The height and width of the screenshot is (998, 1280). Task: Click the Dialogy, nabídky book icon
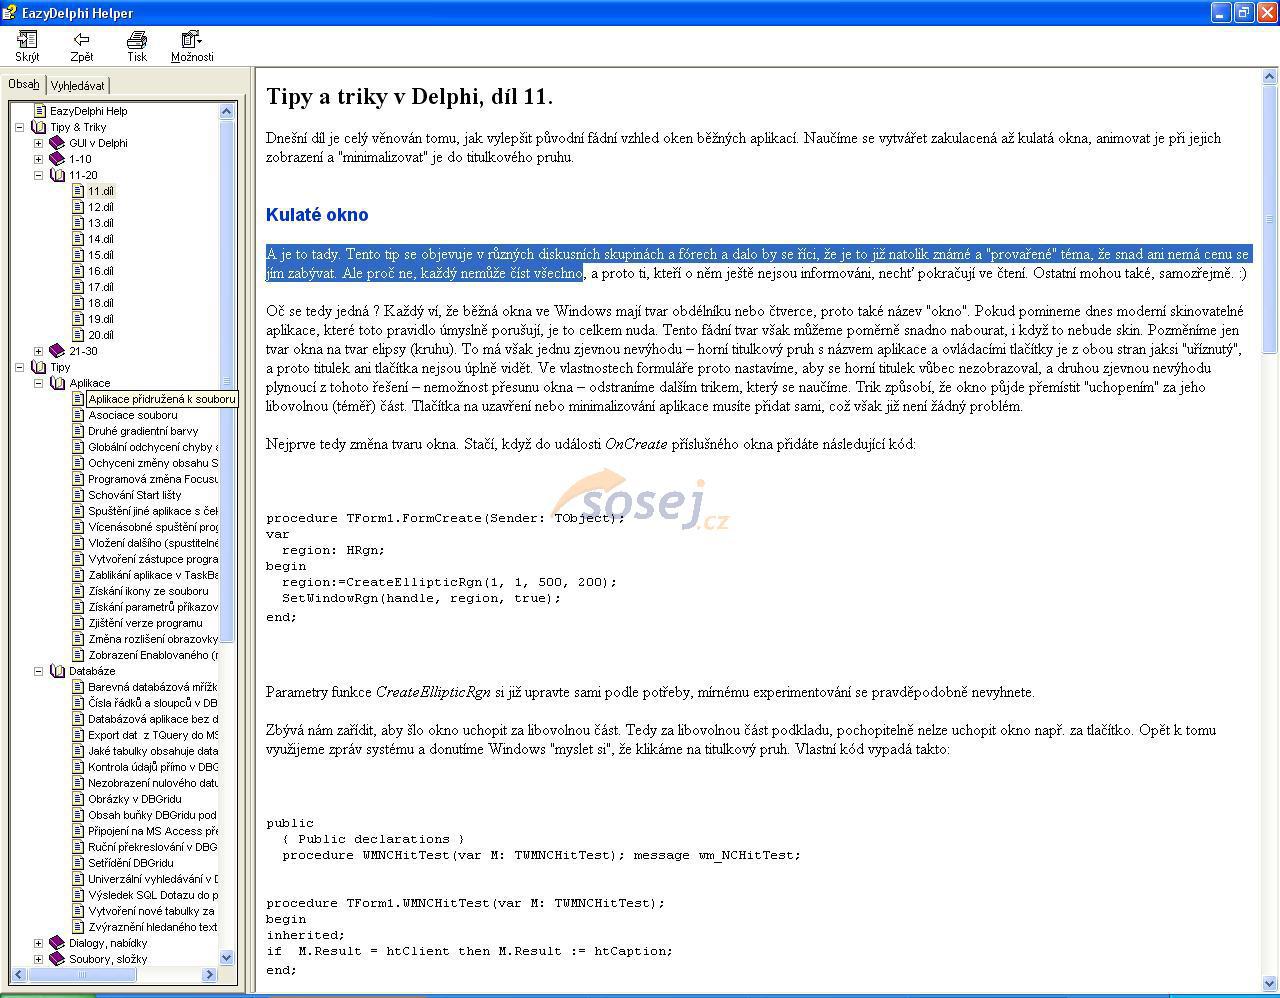coord(57,943)
